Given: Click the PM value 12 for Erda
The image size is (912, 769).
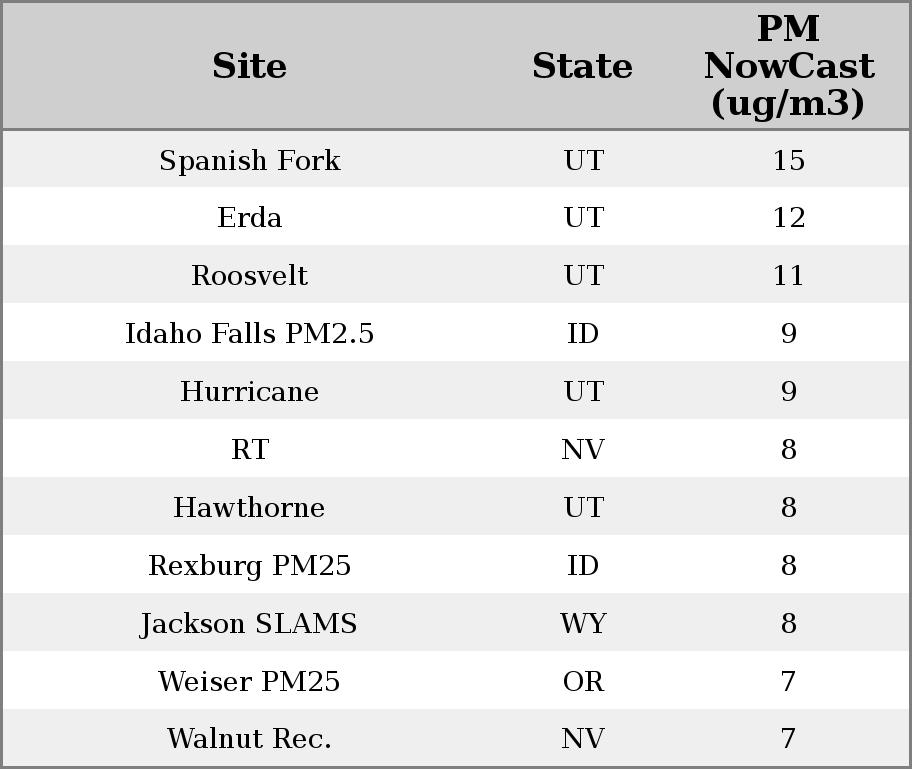Looking at the screenshot, I should point(788,218).
